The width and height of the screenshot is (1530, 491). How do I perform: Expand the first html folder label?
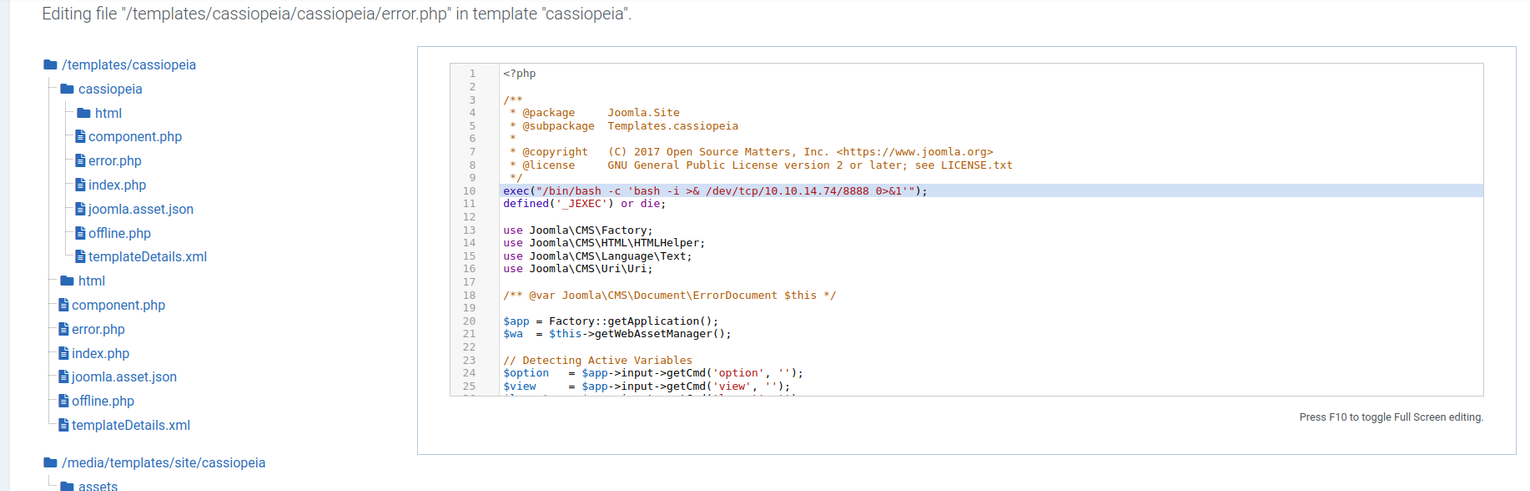point(108,113)
